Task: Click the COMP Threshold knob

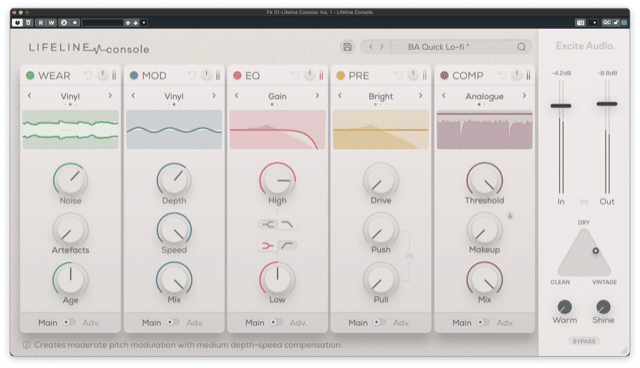Action: tap(484, 180)
